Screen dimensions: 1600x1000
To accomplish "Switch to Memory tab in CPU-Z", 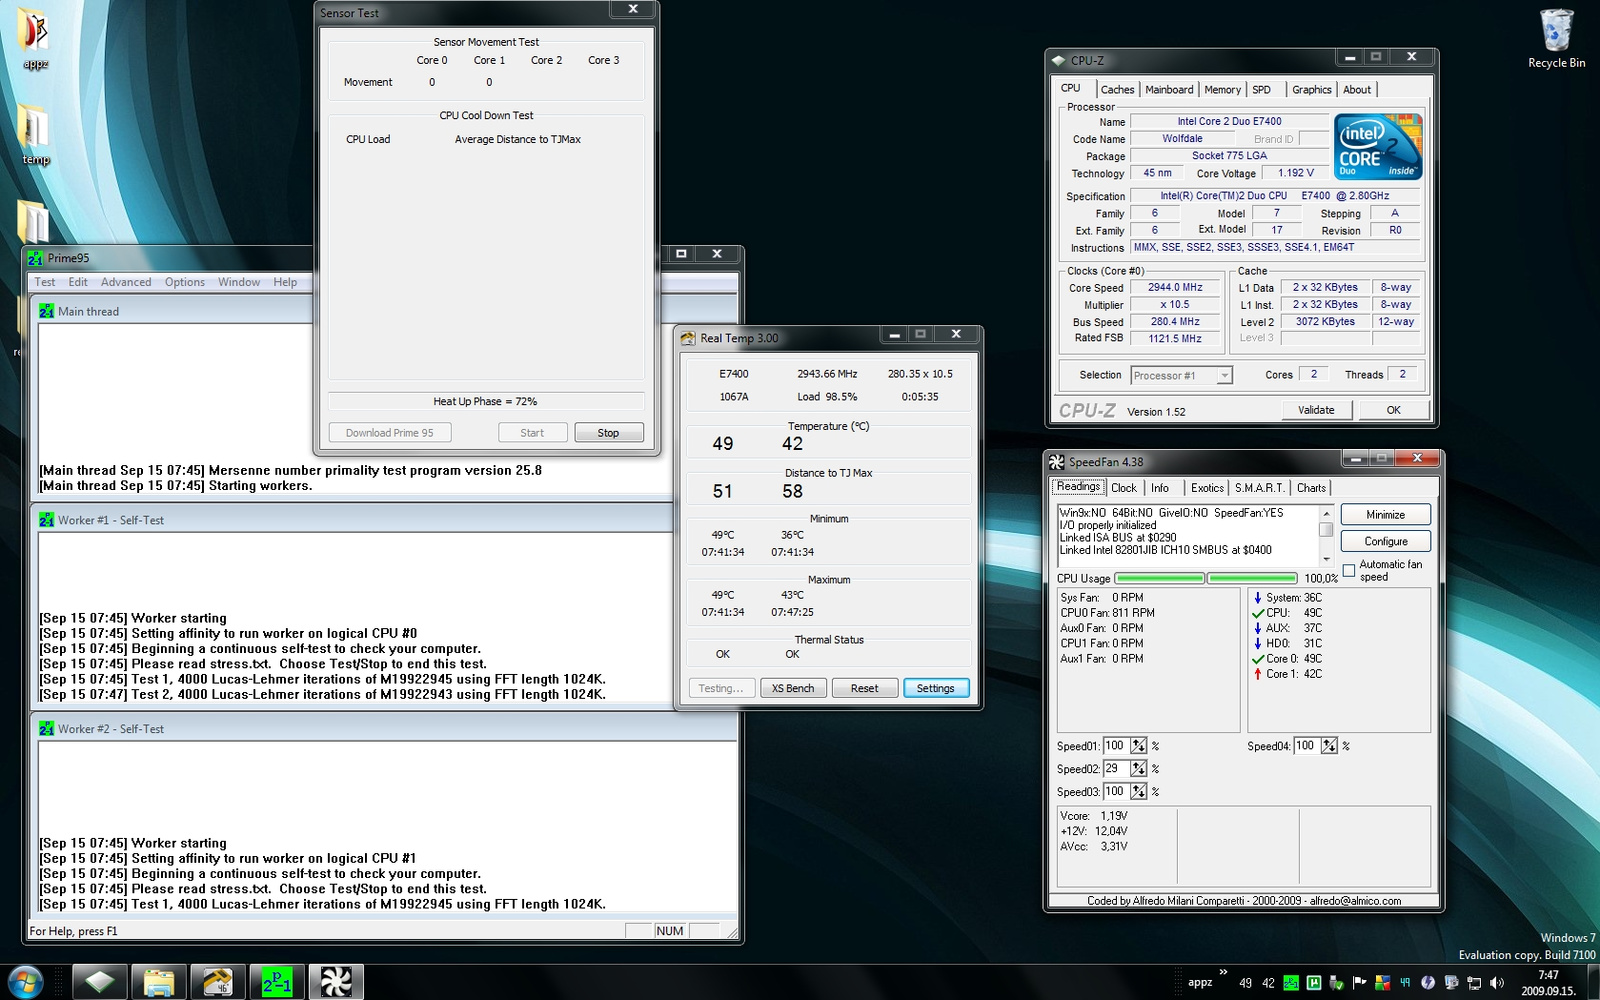I will [1222, 90].
